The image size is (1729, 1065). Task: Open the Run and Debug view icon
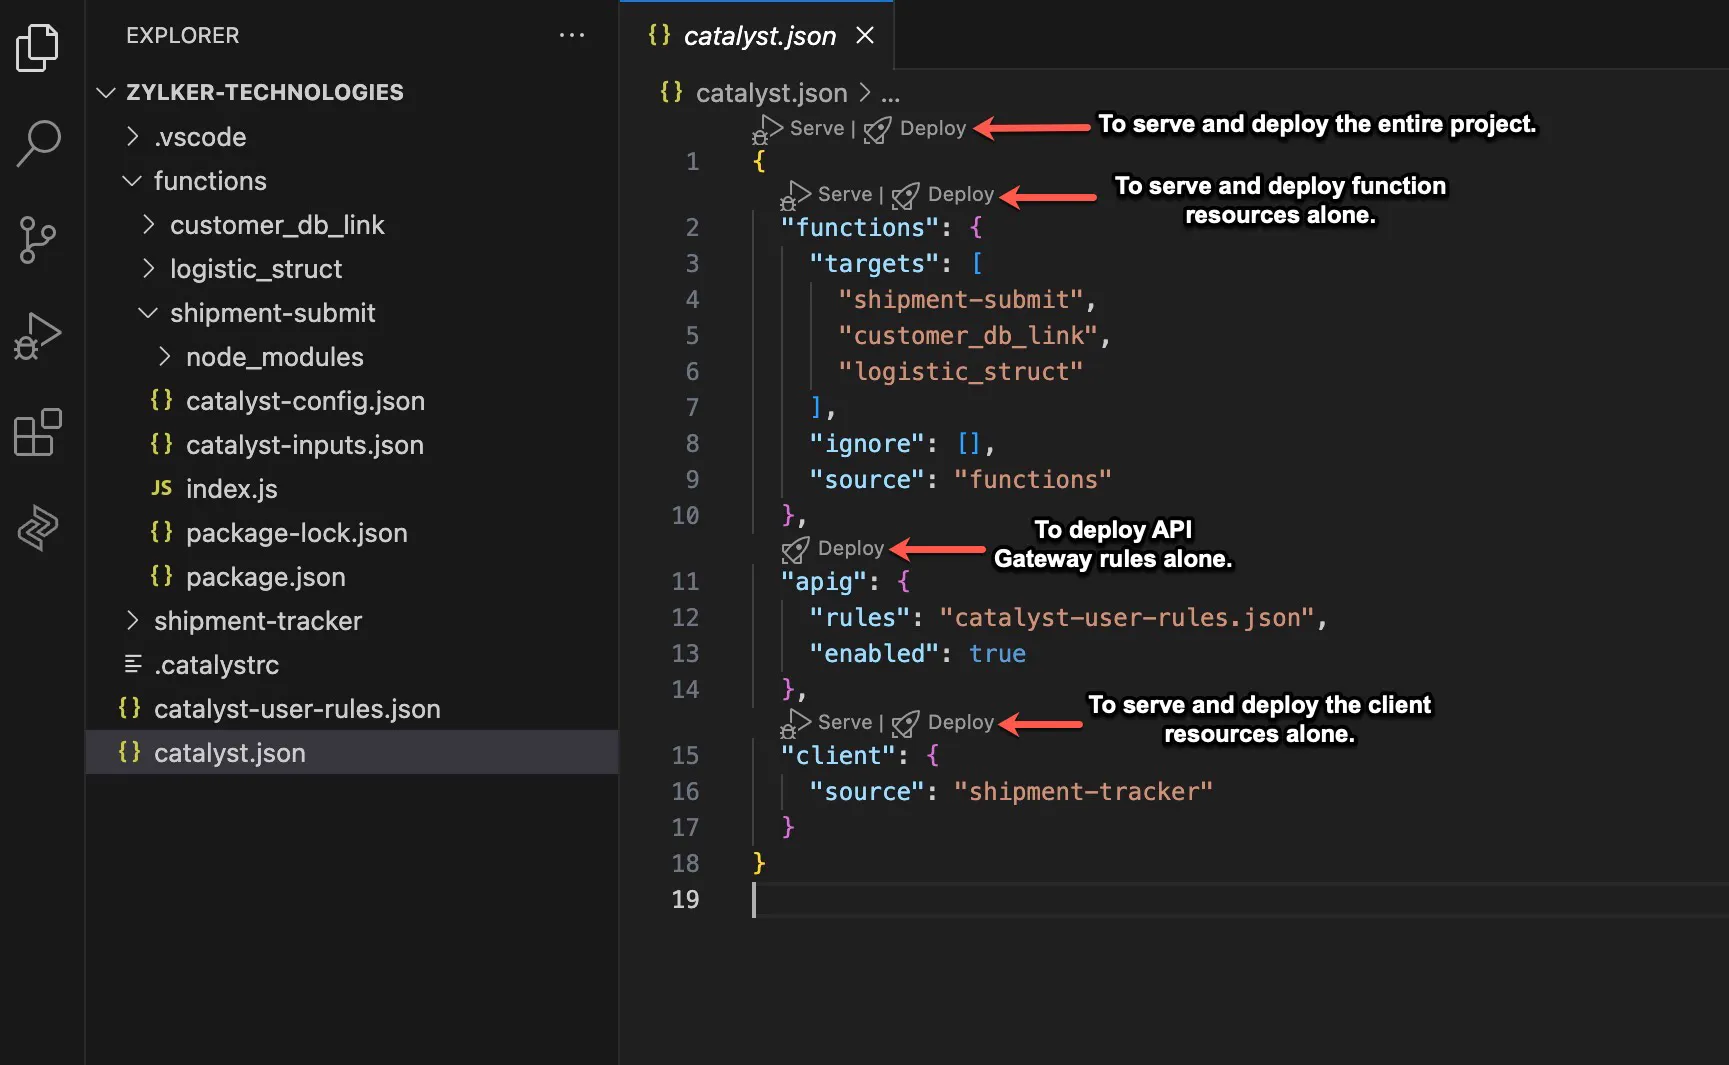[38, 336]
